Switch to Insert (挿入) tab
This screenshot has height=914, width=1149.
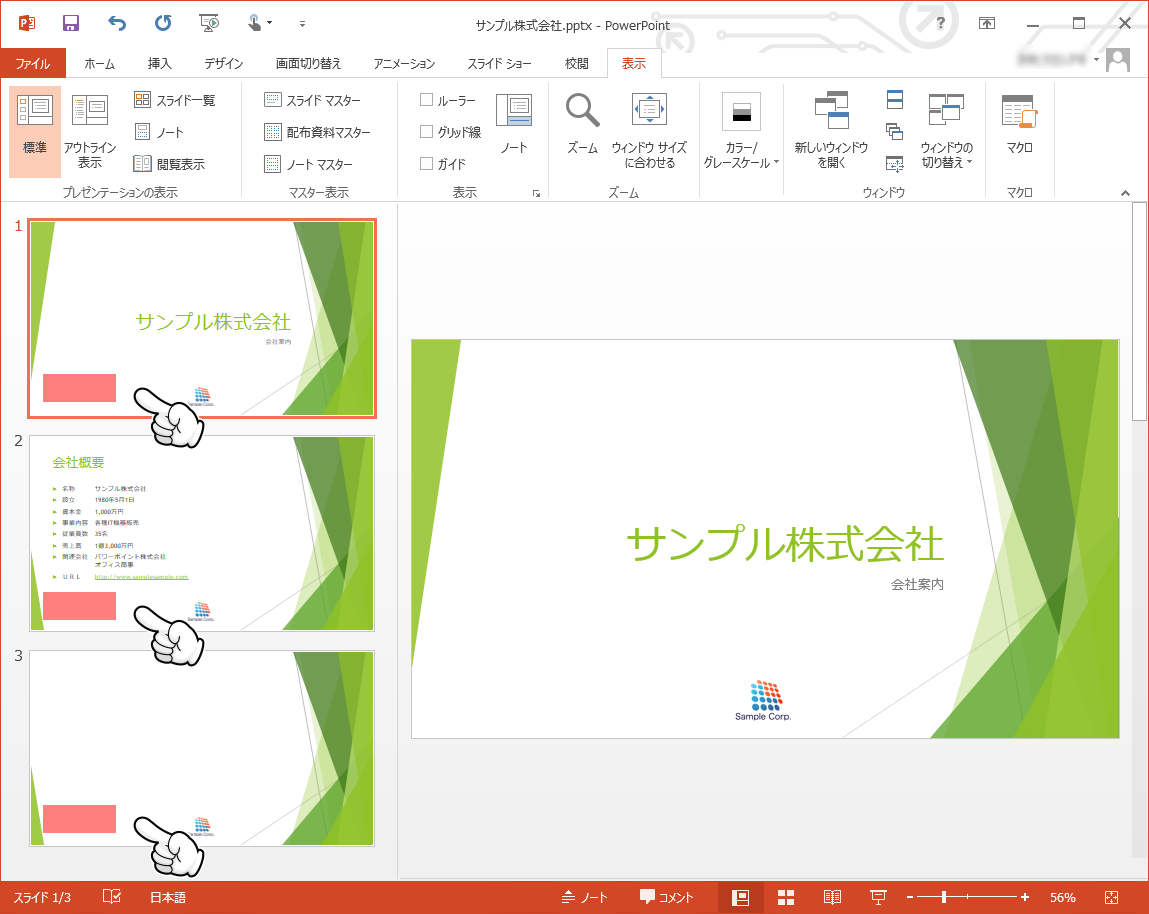(x=159, y=64)
